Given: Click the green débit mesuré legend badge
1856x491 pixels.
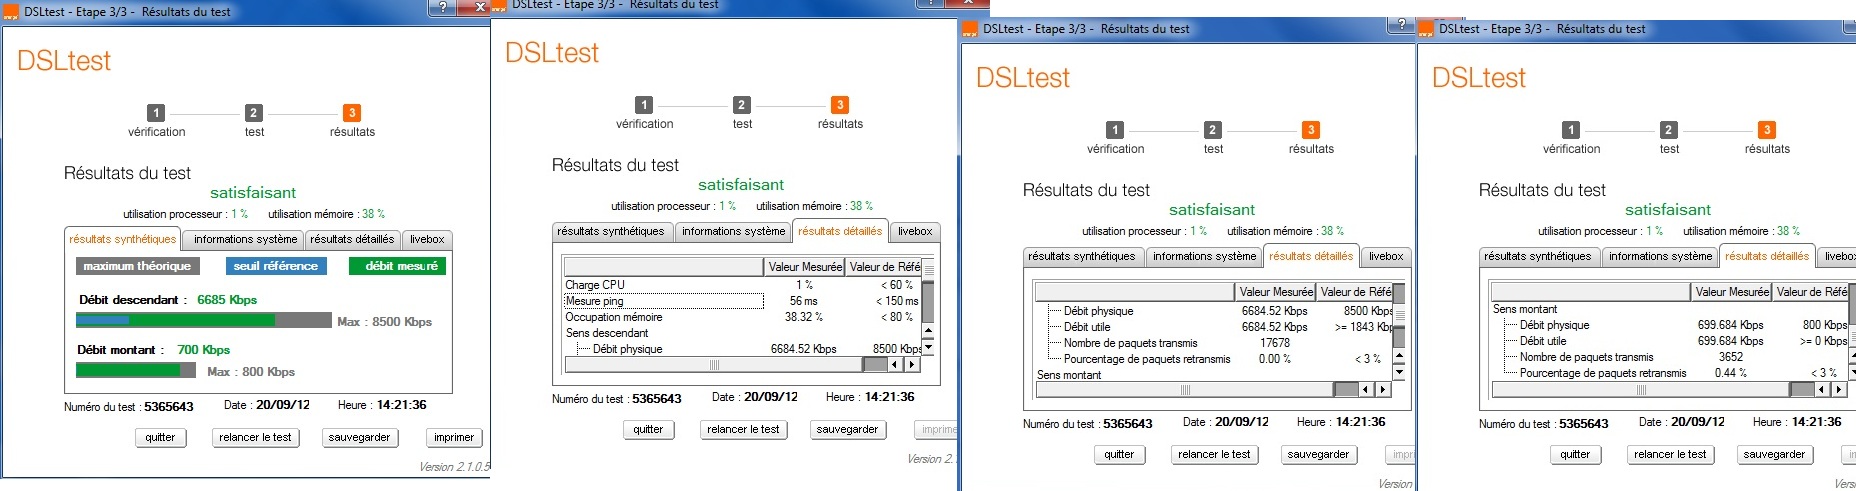Looking at the screenshot, I should [x=397, y=266].
